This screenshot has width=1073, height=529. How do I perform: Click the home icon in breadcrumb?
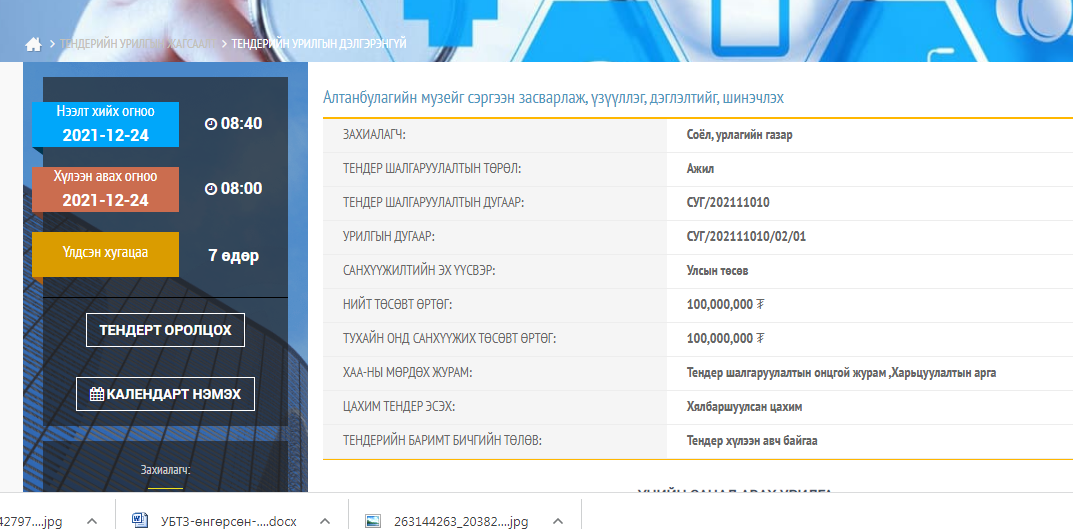point(33,44)
